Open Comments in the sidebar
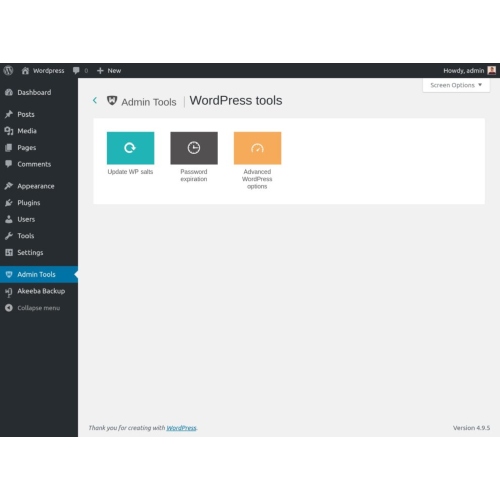The image size is (500, 500). 39,164
